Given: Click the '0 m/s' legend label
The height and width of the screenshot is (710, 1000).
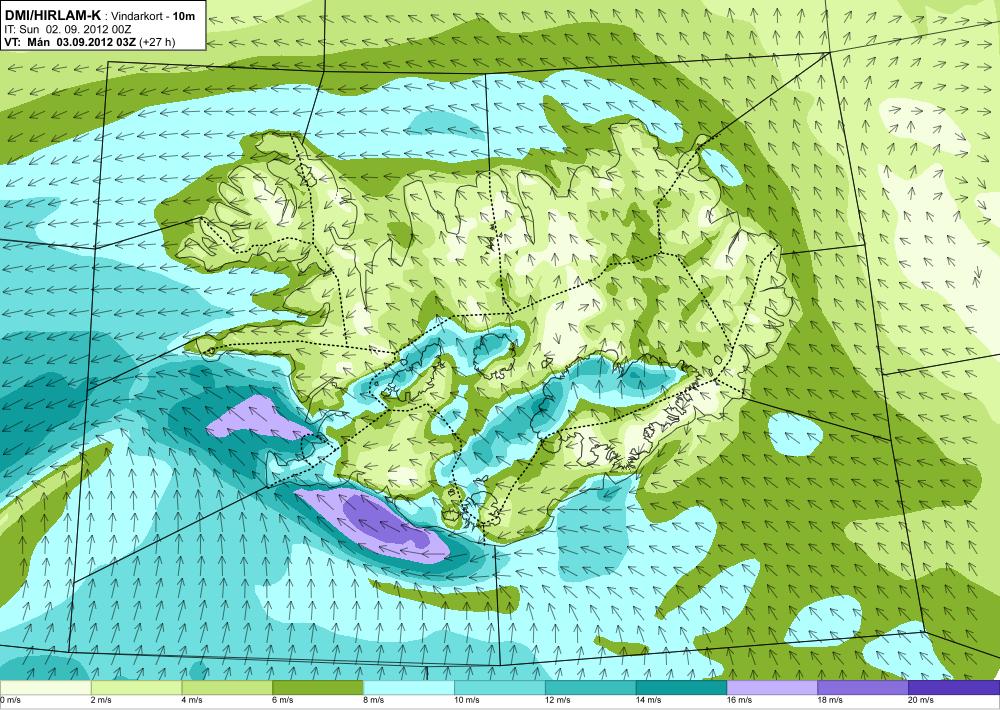Looking at the screenshot, I should coord(10,700).
